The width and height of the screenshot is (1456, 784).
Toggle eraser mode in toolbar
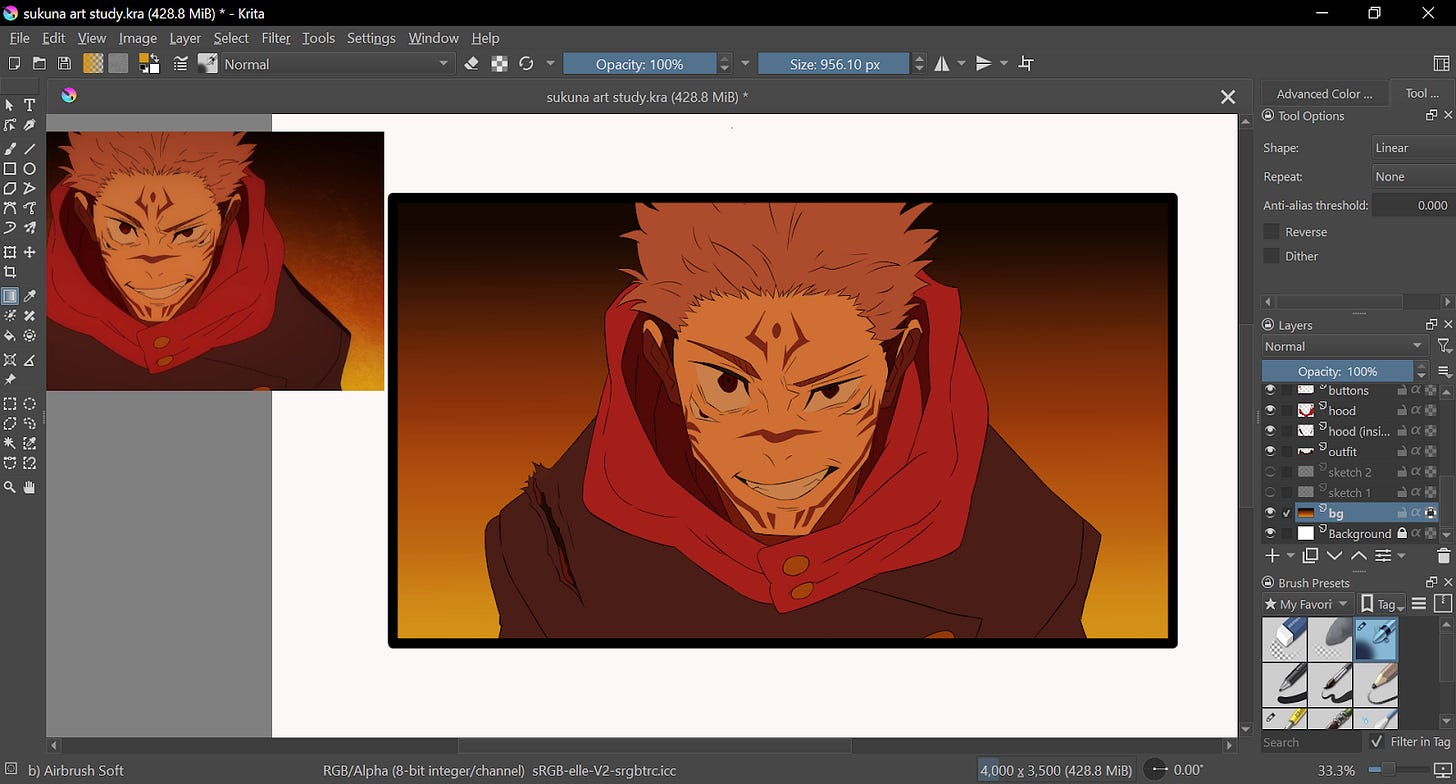tap(472, 64)
